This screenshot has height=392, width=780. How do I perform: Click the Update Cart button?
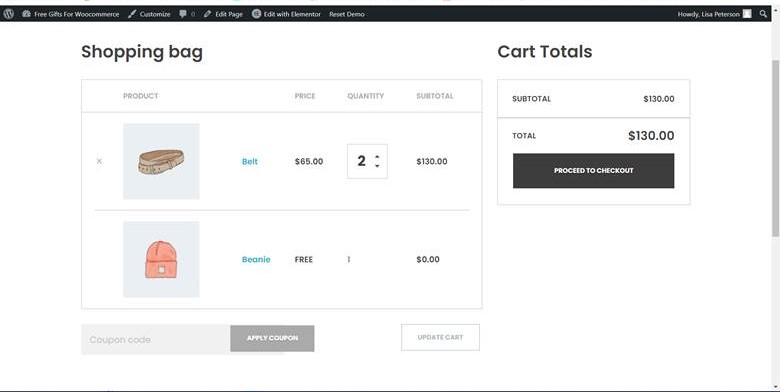click(440, 337)
